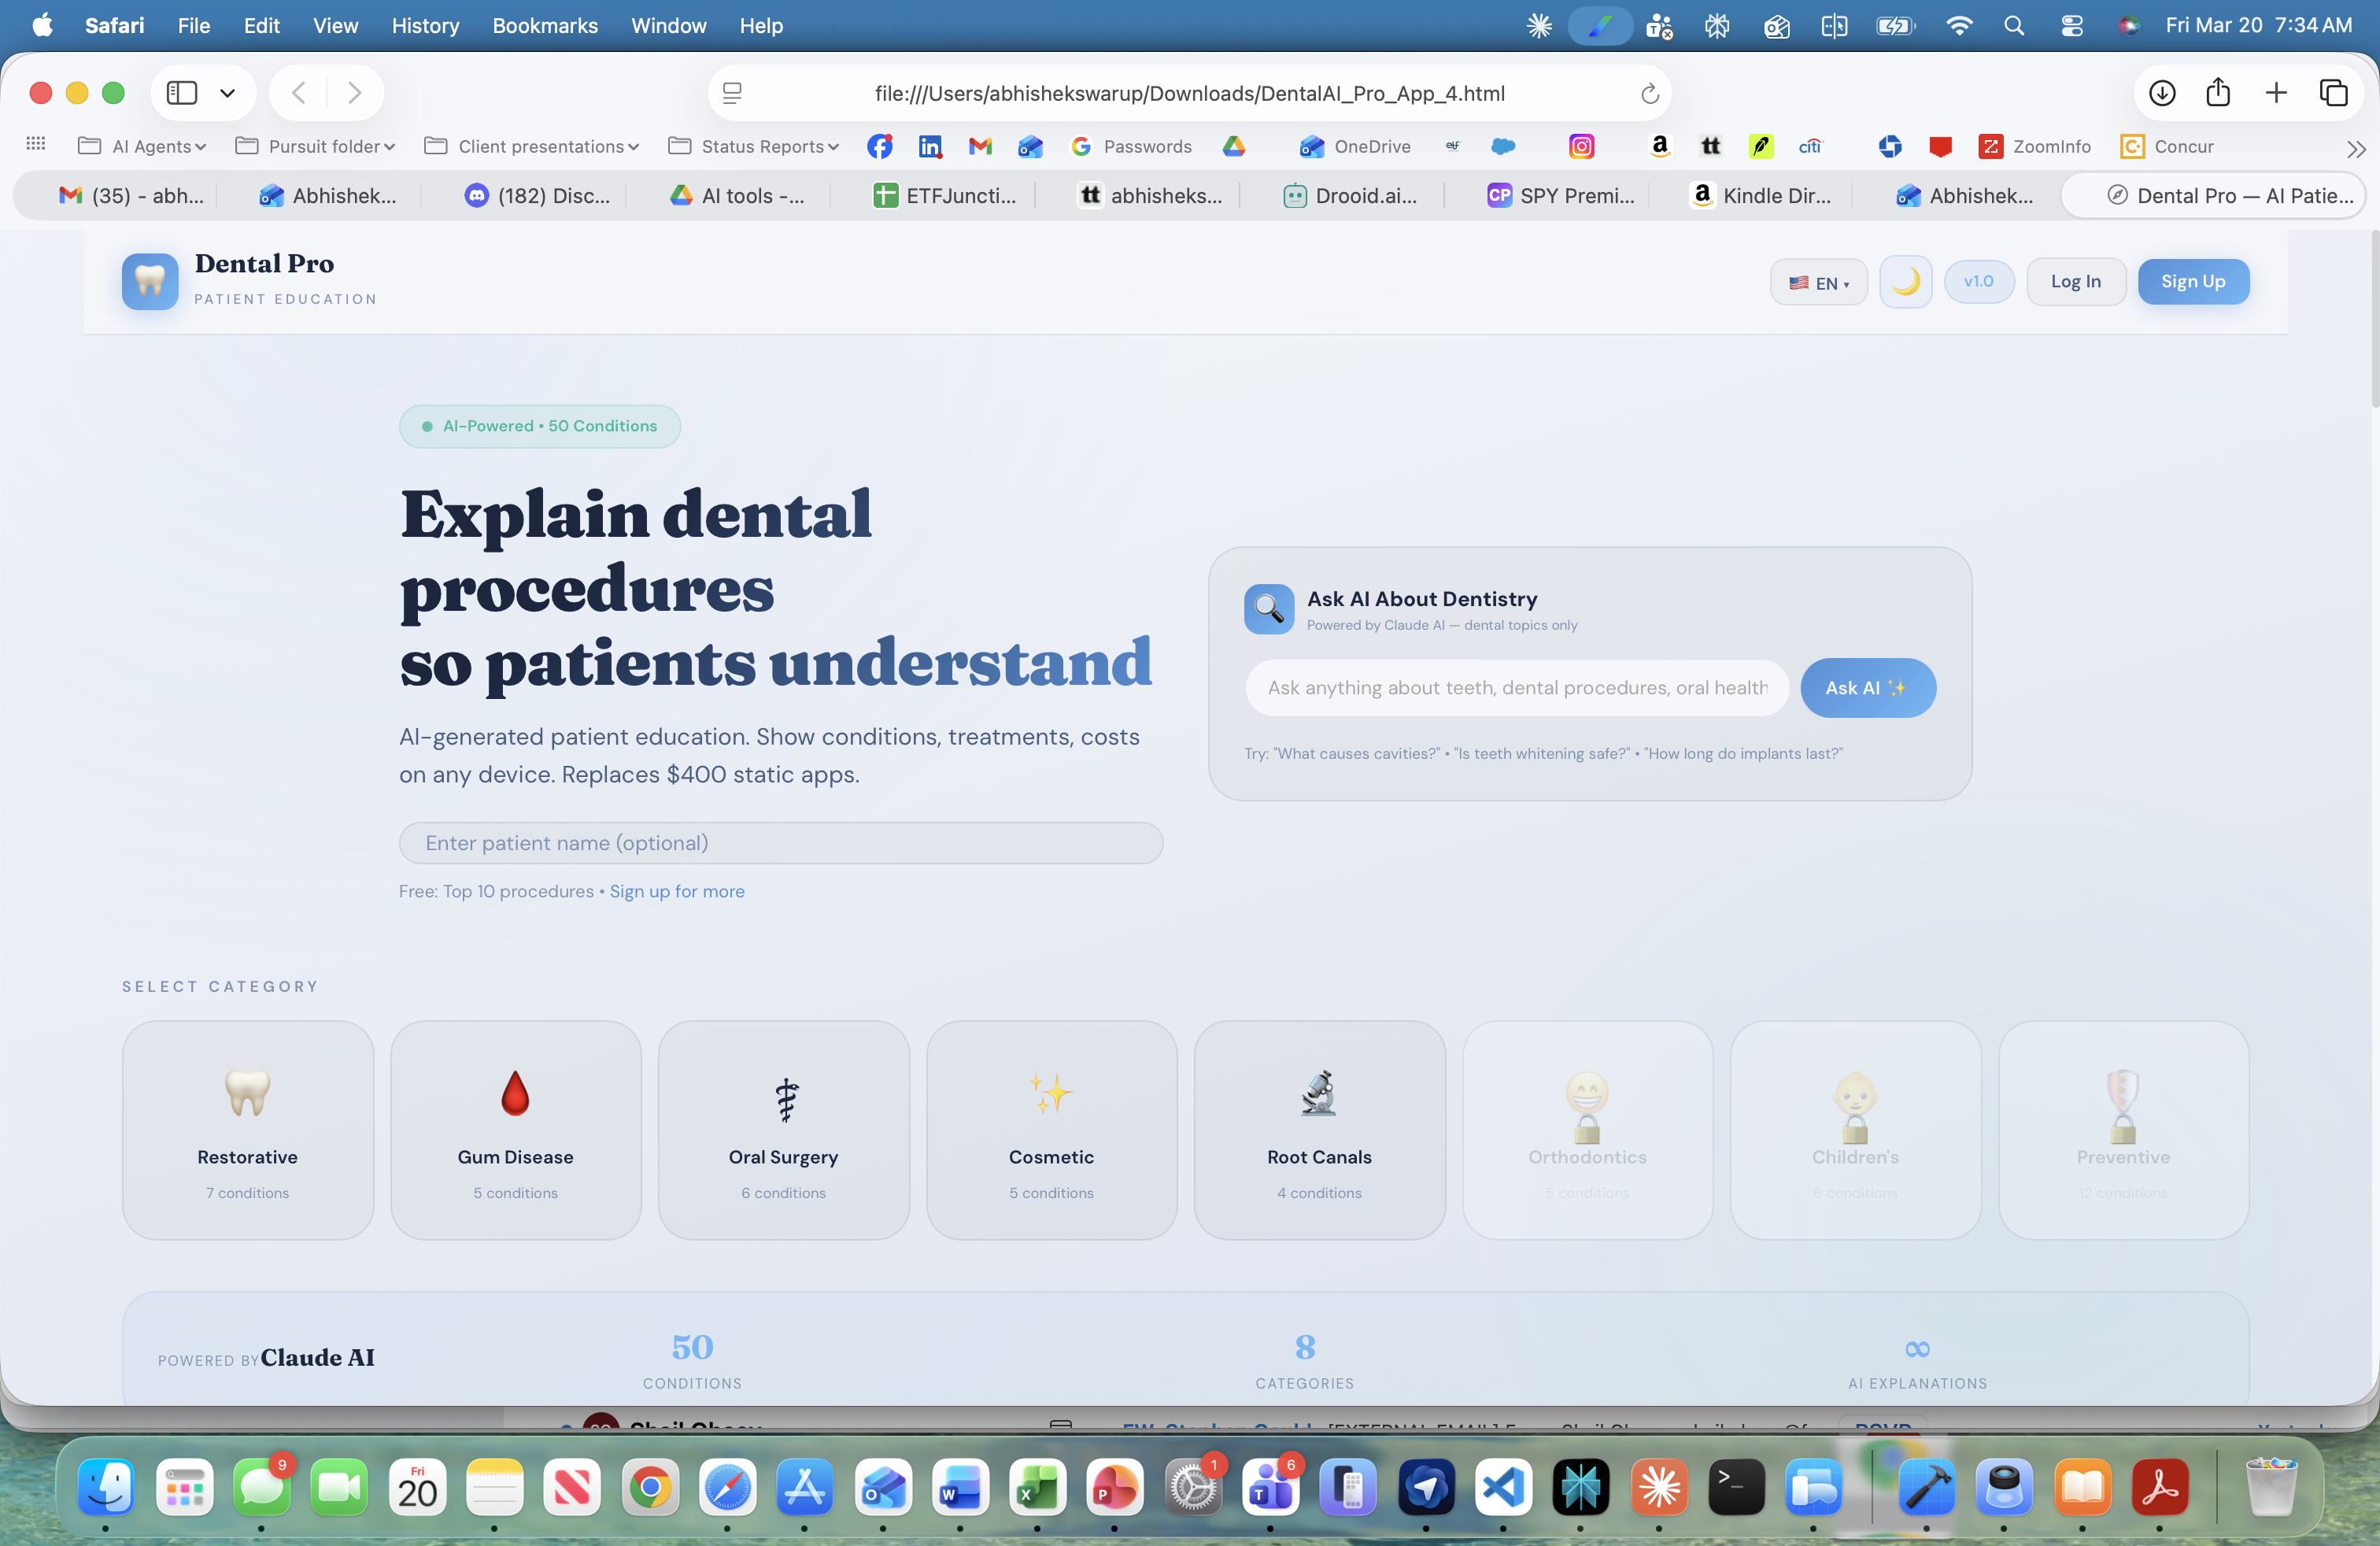Screen dimensions: 2380x1546
Task: Open Gmail from the bookmarks bar
Action: (x=980, y=146)
